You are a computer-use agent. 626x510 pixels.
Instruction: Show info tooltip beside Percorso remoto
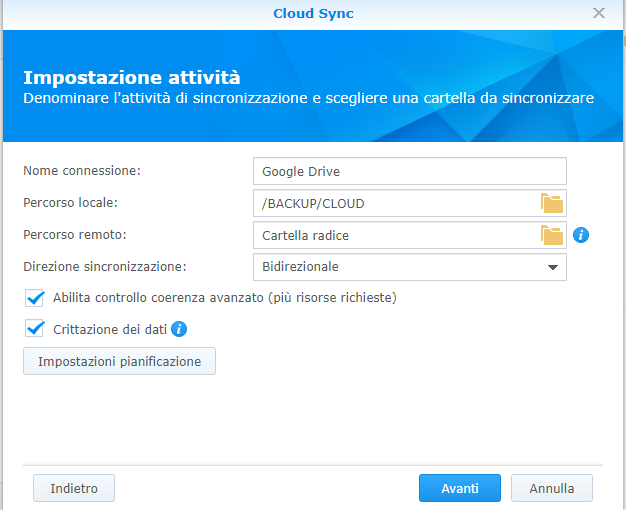[580, 235]
